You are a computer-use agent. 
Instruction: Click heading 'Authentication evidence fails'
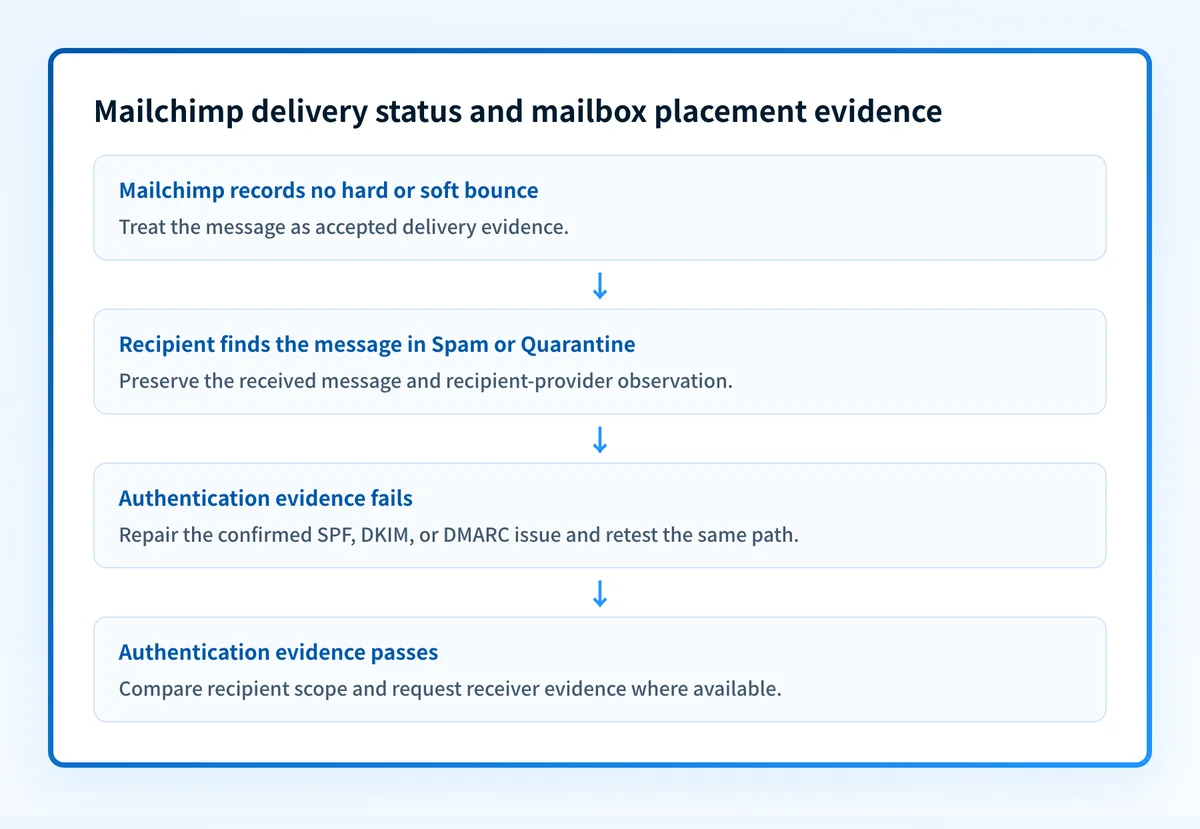click(266, 498)
